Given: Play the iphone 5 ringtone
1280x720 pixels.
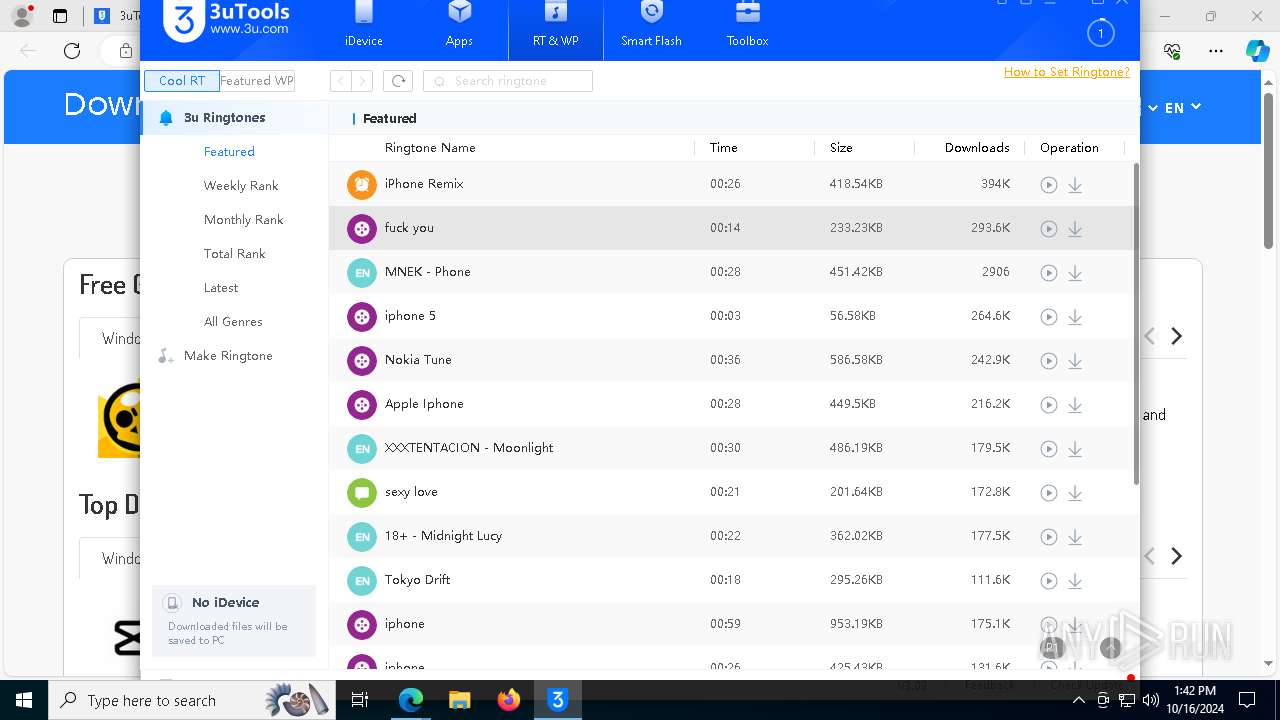Looking at the screenshot, I should 1048,317.
